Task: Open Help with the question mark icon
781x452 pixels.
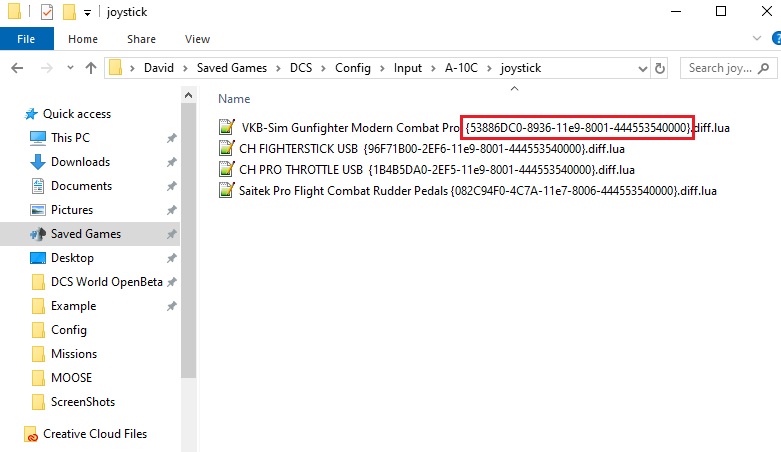Action: click(776, 38)
